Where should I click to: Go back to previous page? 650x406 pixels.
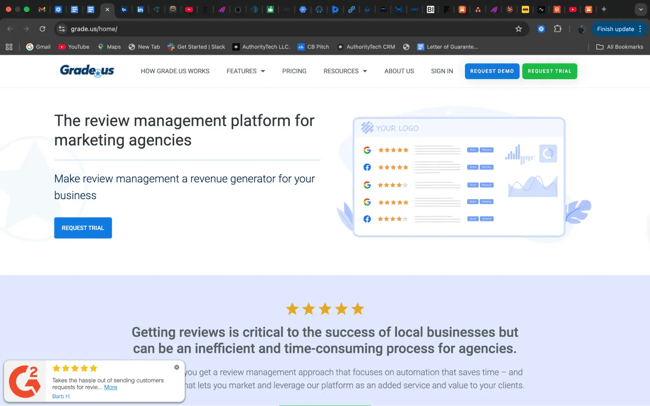(x=10, y=29)
